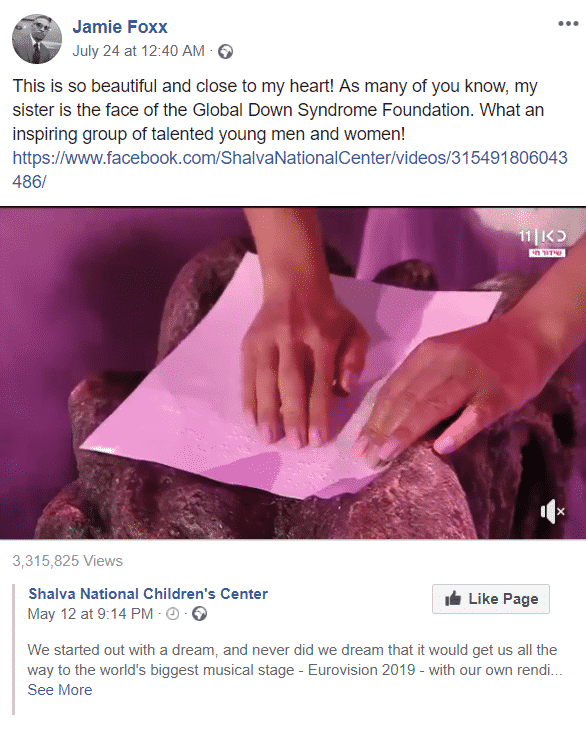586x730 pixels.
Task: Click the 3,315,825 Views count
Action: (x=67, y=561)
